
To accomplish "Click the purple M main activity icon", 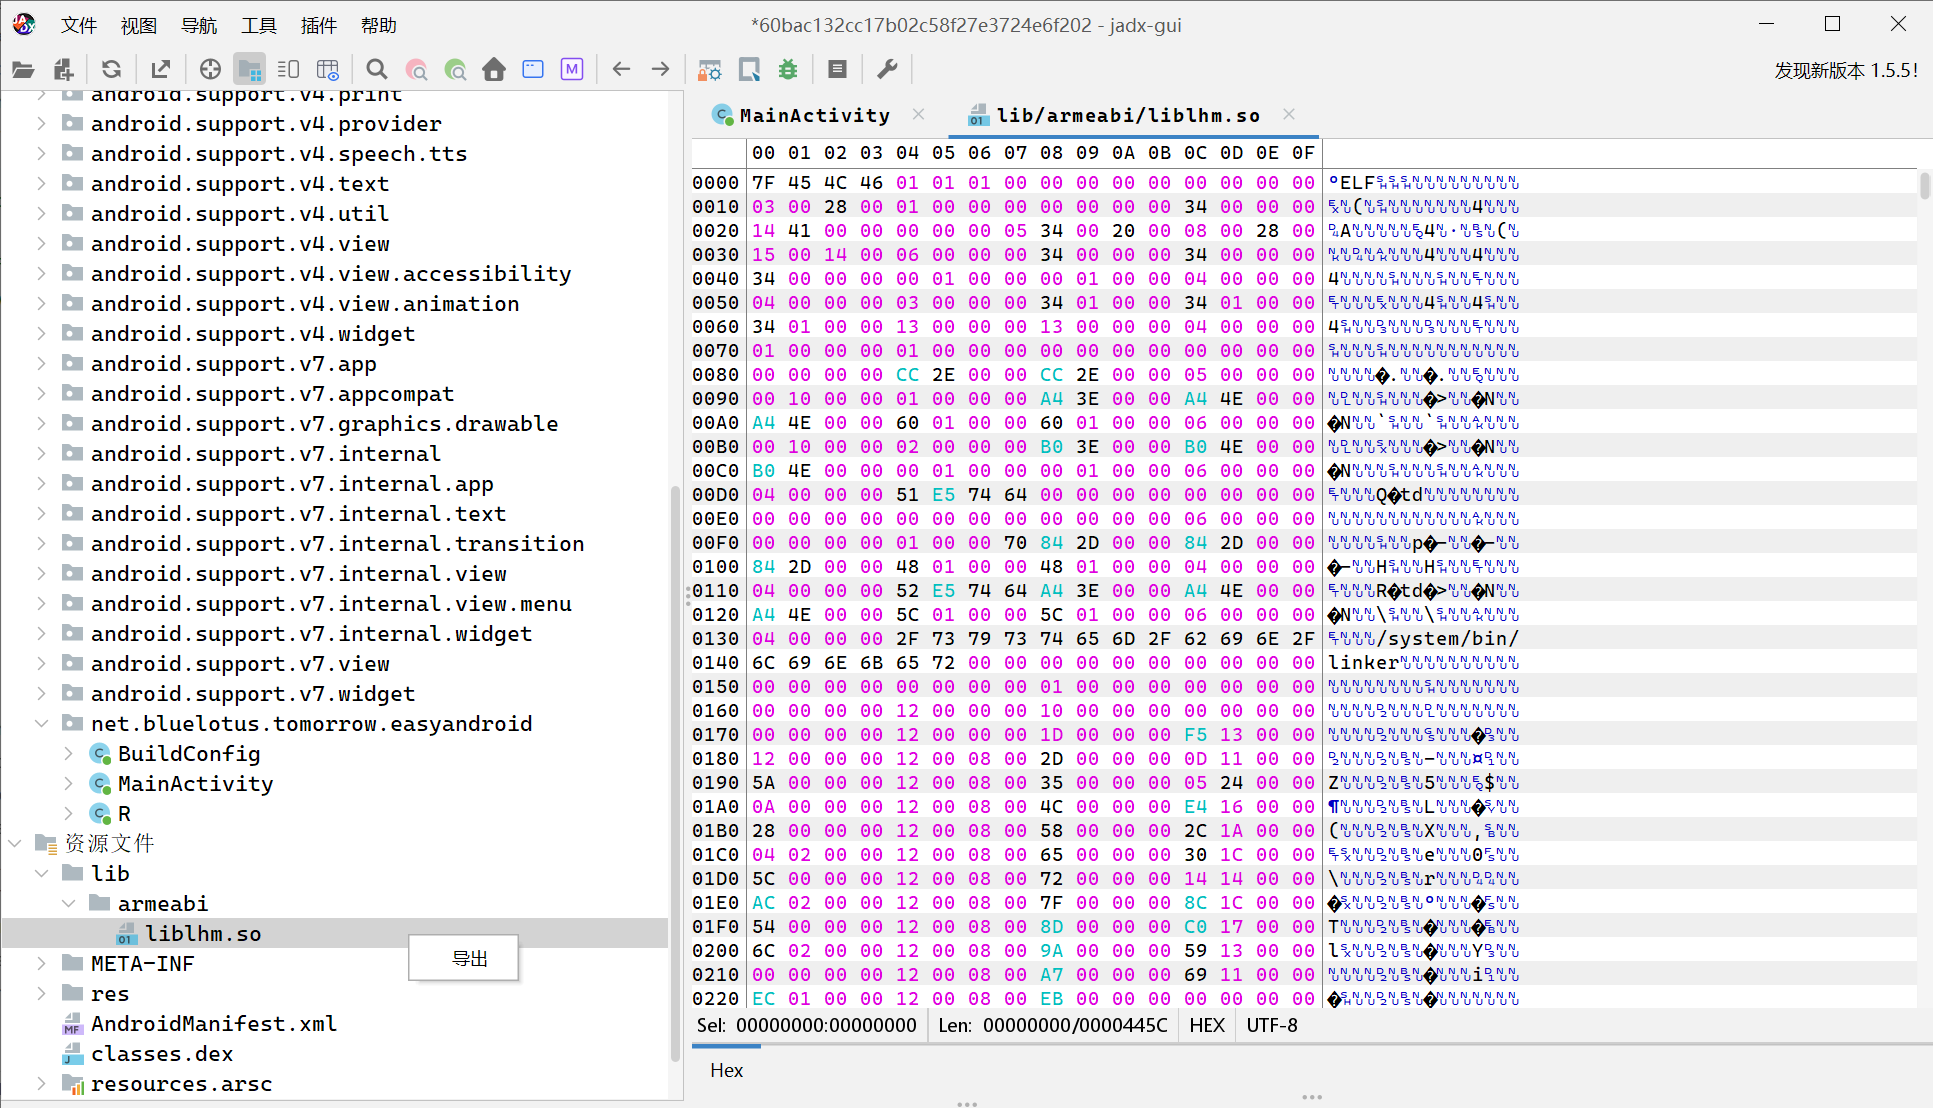I will pyautogui.click(x=572, y=69).
